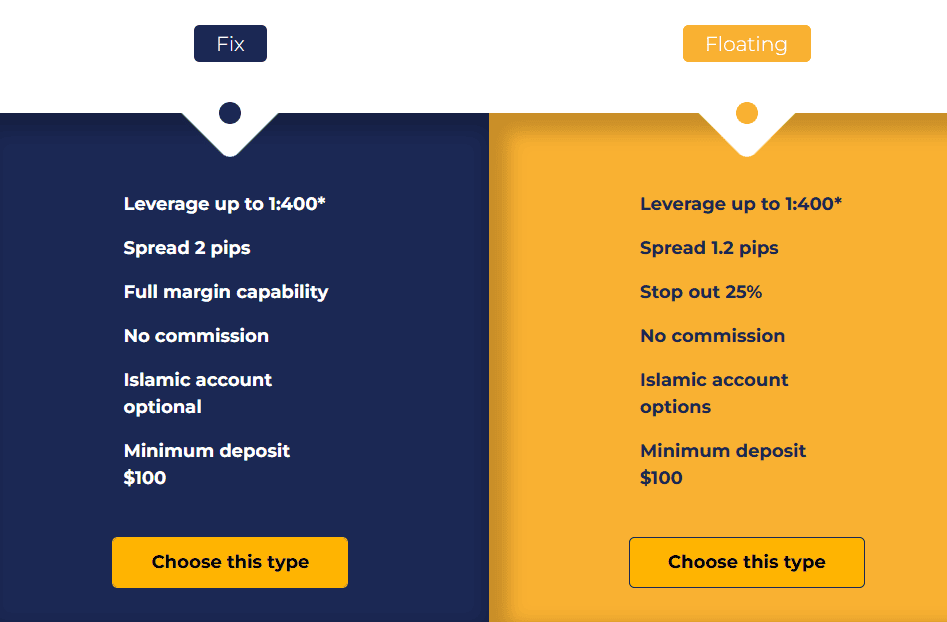Click the navy dot indicator below Fix
The width and height of the screenshot is (947, 622).
coord(229,112)
